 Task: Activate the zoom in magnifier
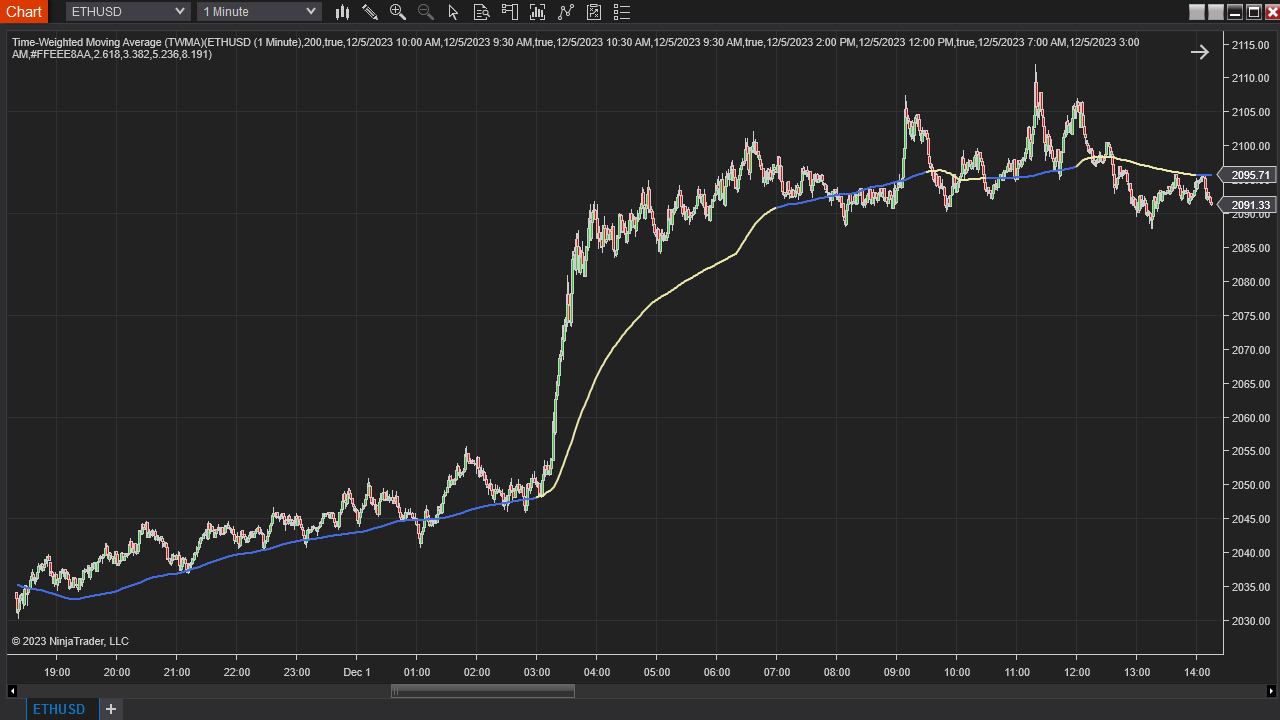pos(398,12)
